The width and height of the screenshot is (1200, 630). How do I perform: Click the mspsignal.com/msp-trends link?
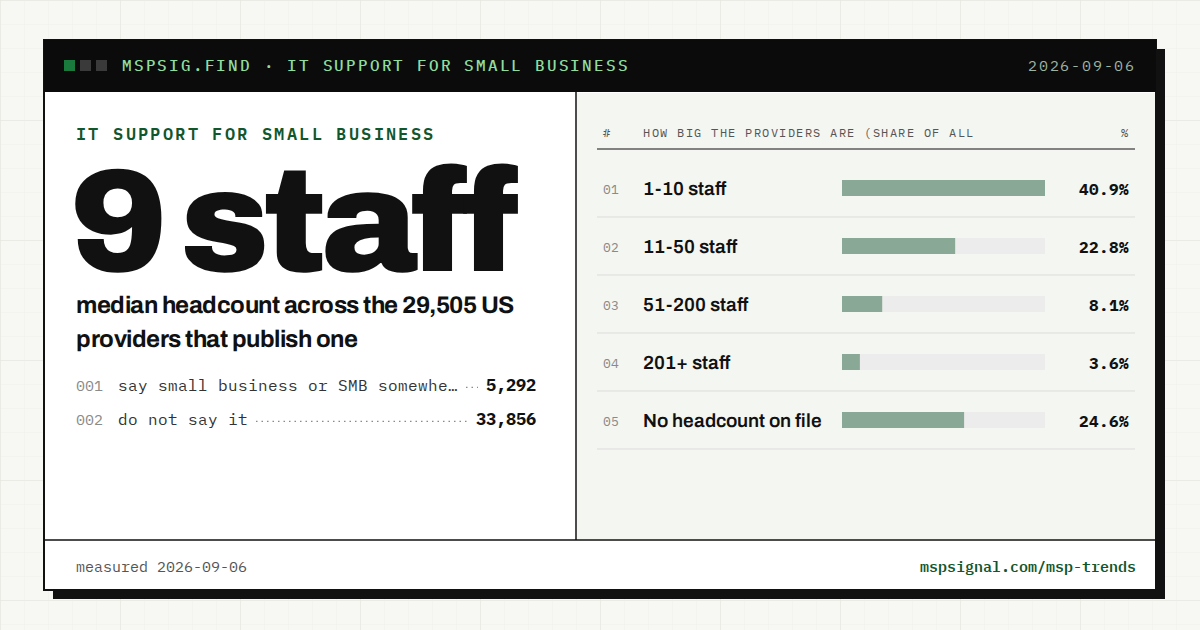pos(1028,567)
